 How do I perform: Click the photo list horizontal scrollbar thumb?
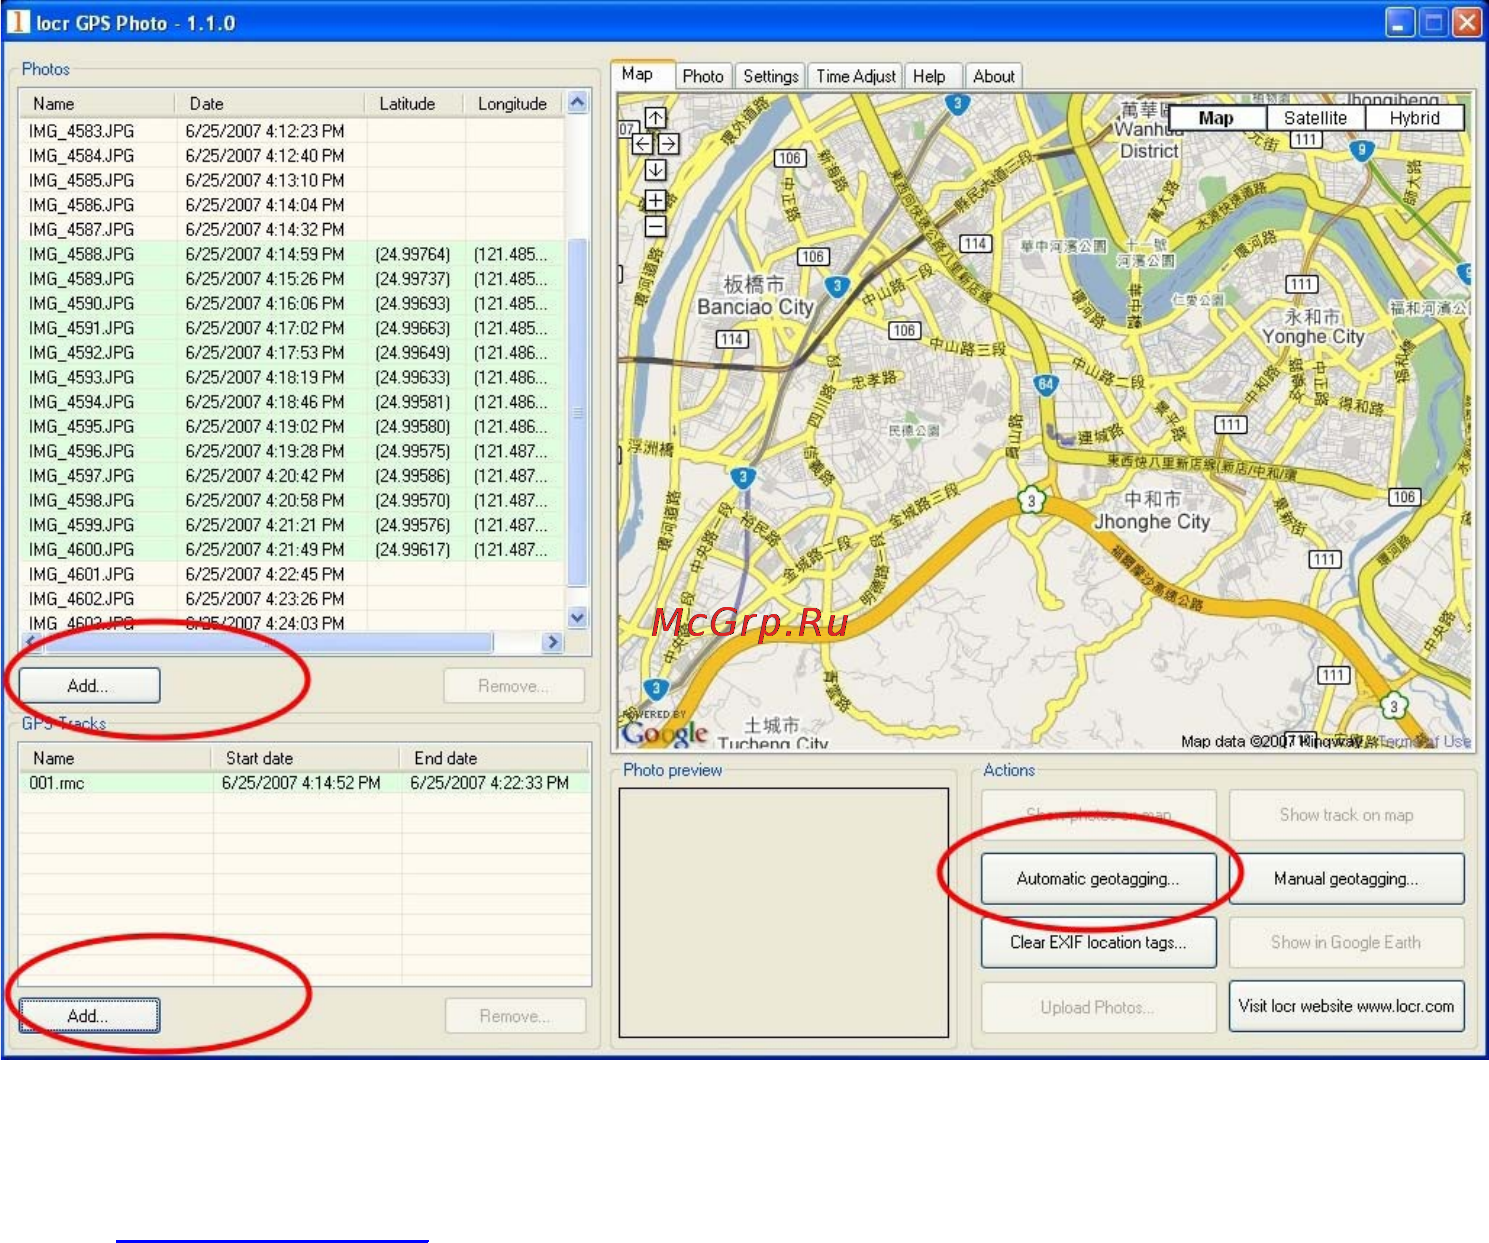point(268,642)
